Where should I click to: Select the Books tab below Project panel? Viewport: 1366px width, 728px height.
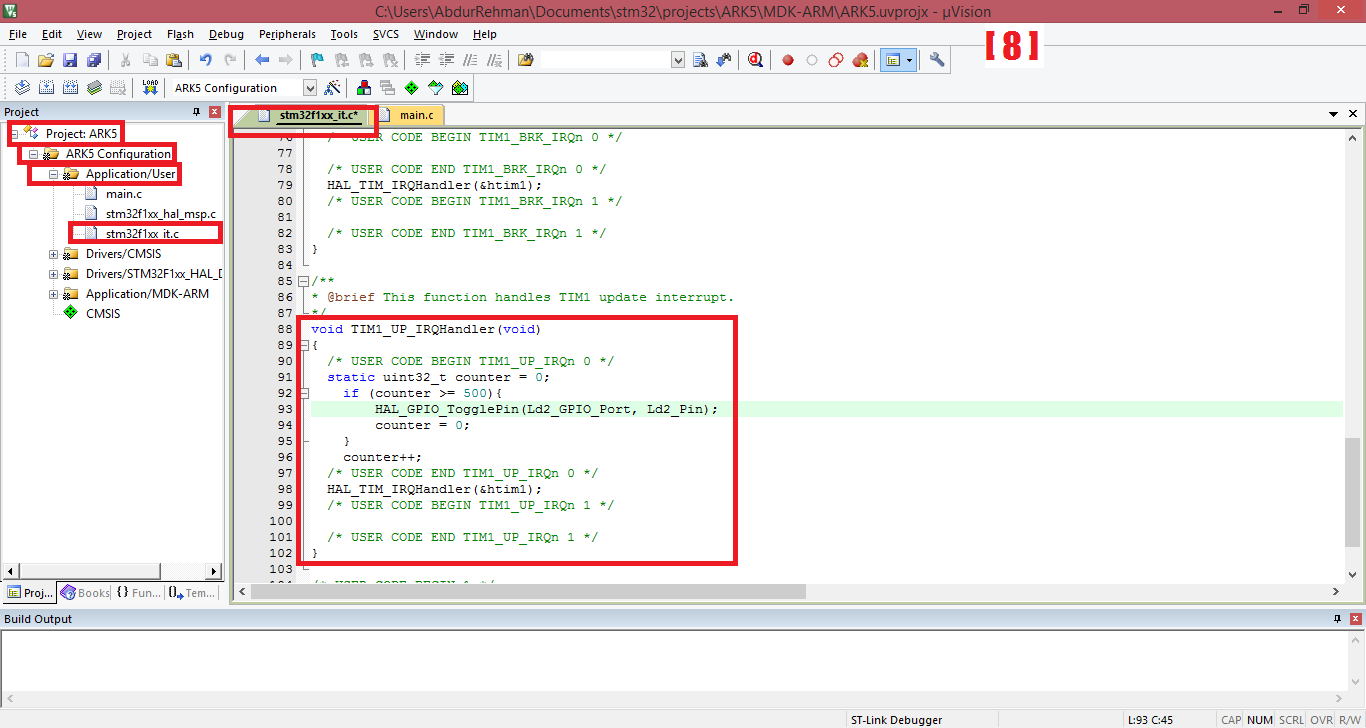point(84,592)
